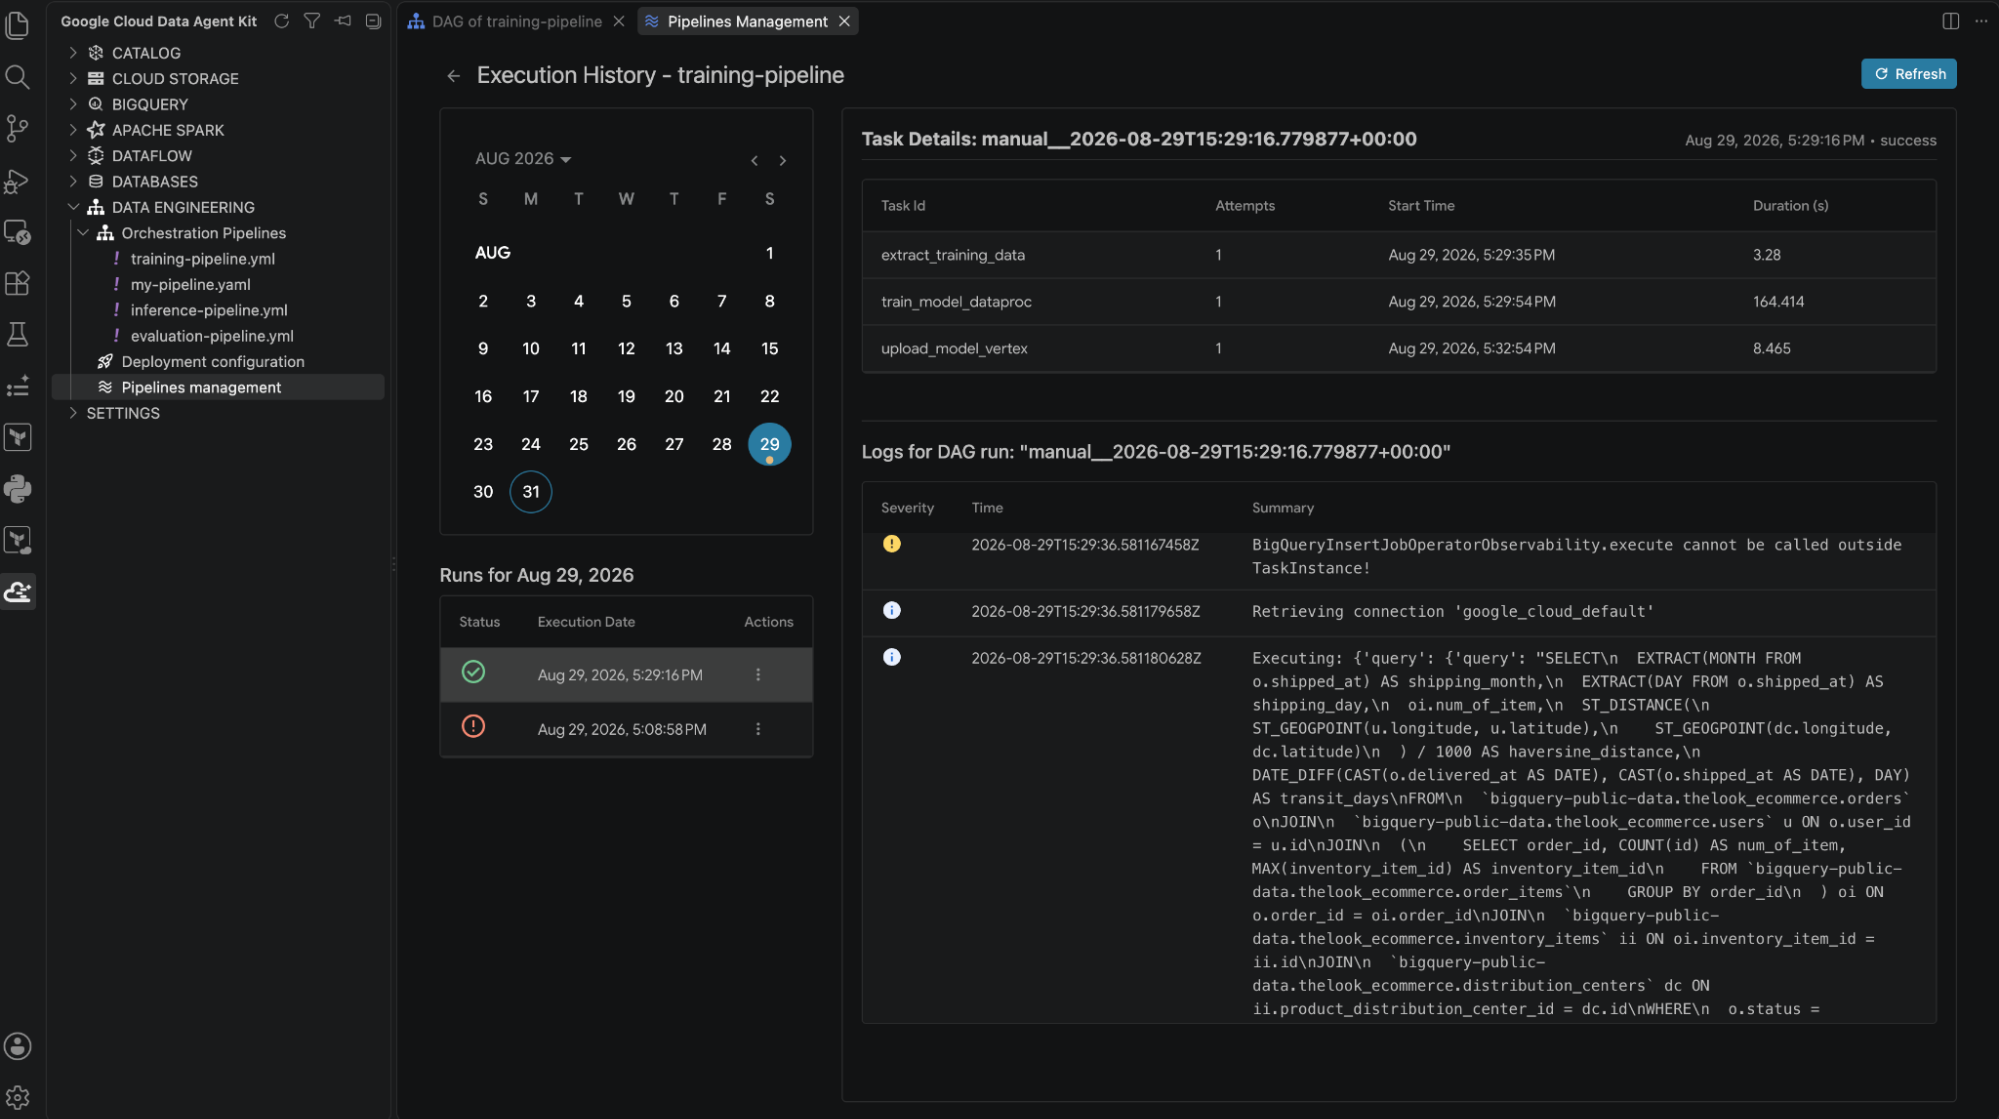Collapse the Orchestration Pipelines node
1999x1119 pixels.
[83, 233]
